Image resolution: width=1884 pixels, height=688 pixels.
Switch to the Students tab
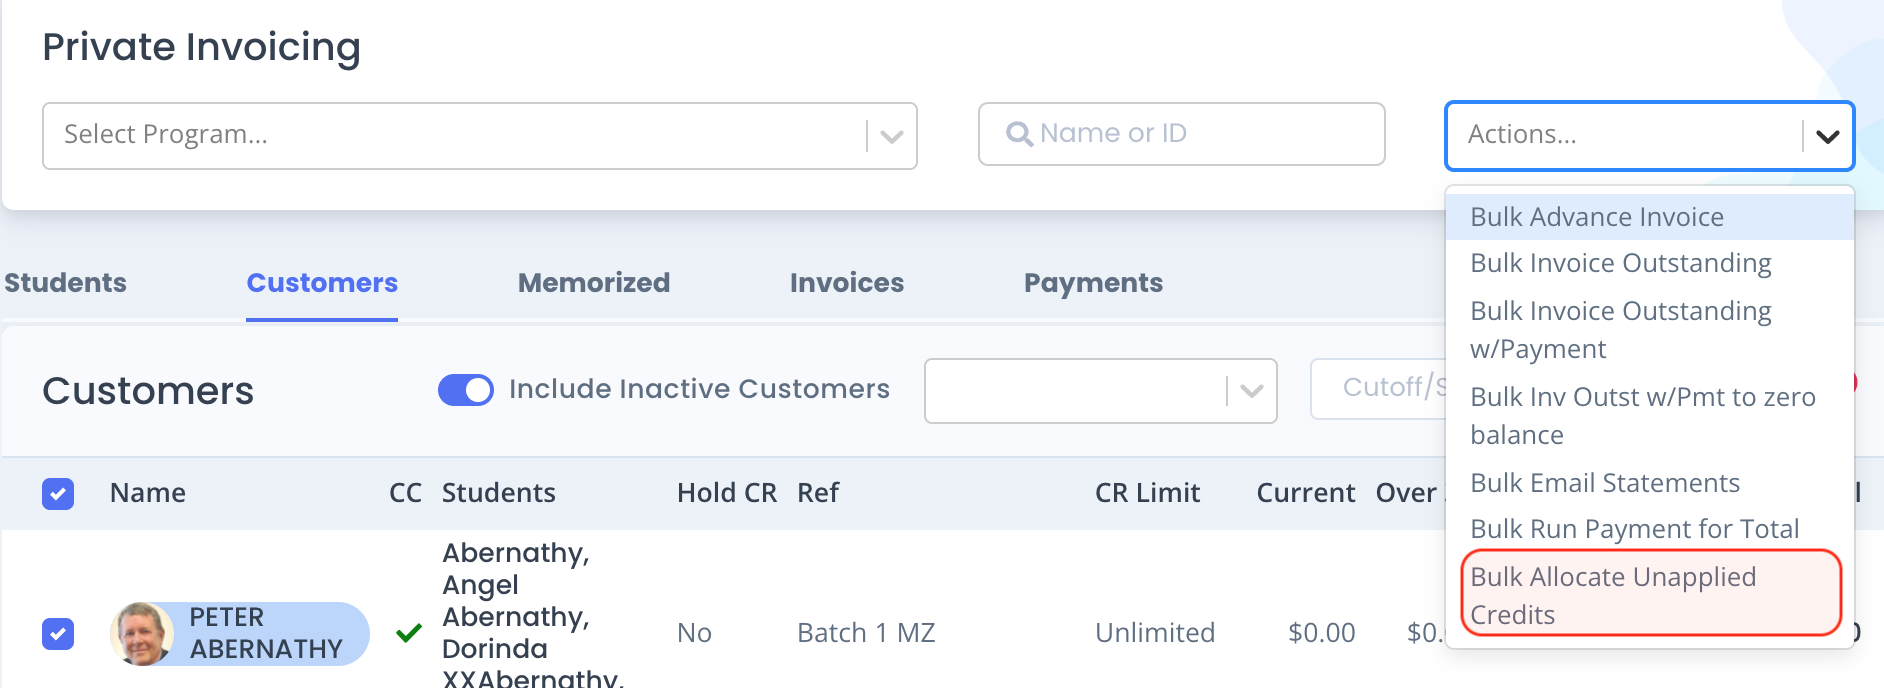tap(65, 283)
